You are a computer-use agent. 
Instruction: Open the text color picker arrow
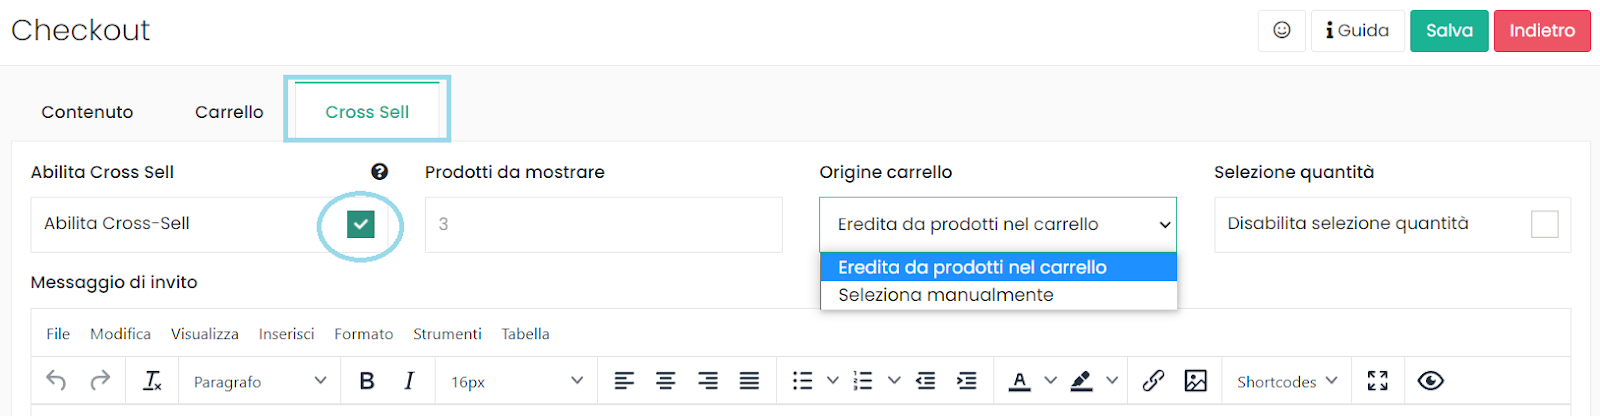(x=1050, y=381)
